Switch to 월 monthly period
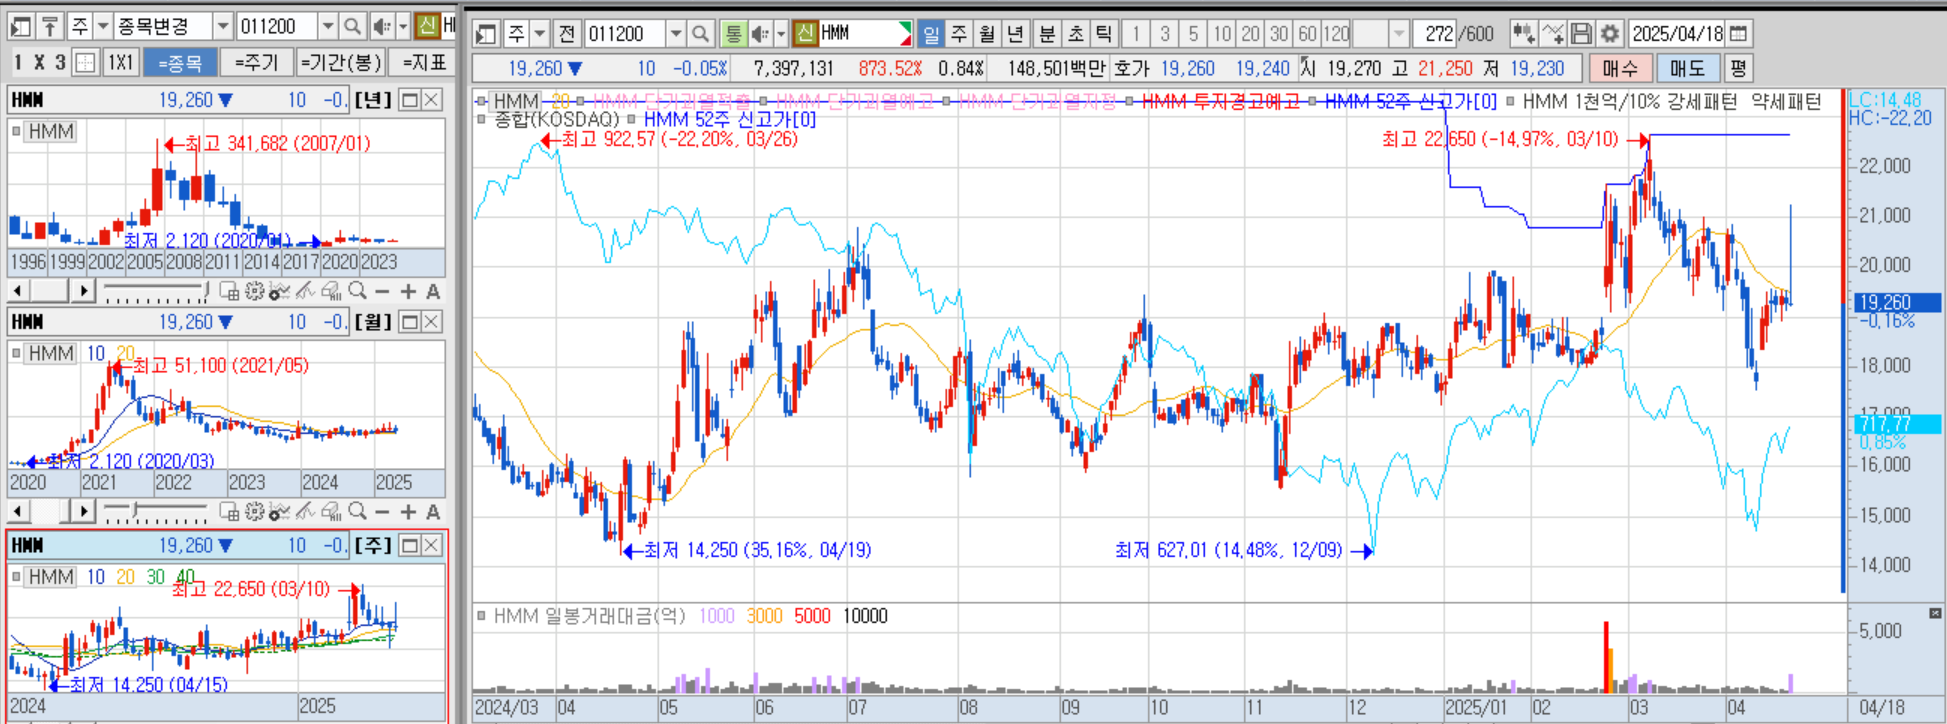This screenshot has width=1947, height=724. point(987,34)
